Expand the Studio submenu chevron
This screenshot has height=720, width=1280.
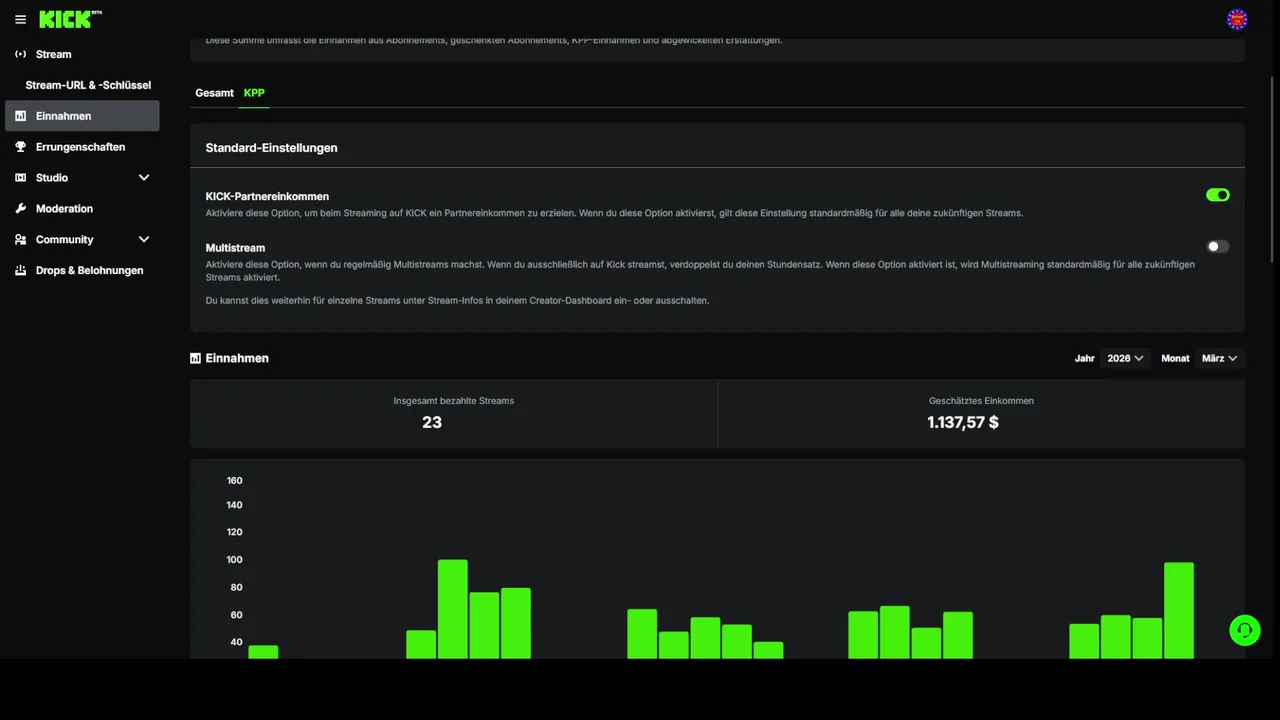click(x=144, y=178)
